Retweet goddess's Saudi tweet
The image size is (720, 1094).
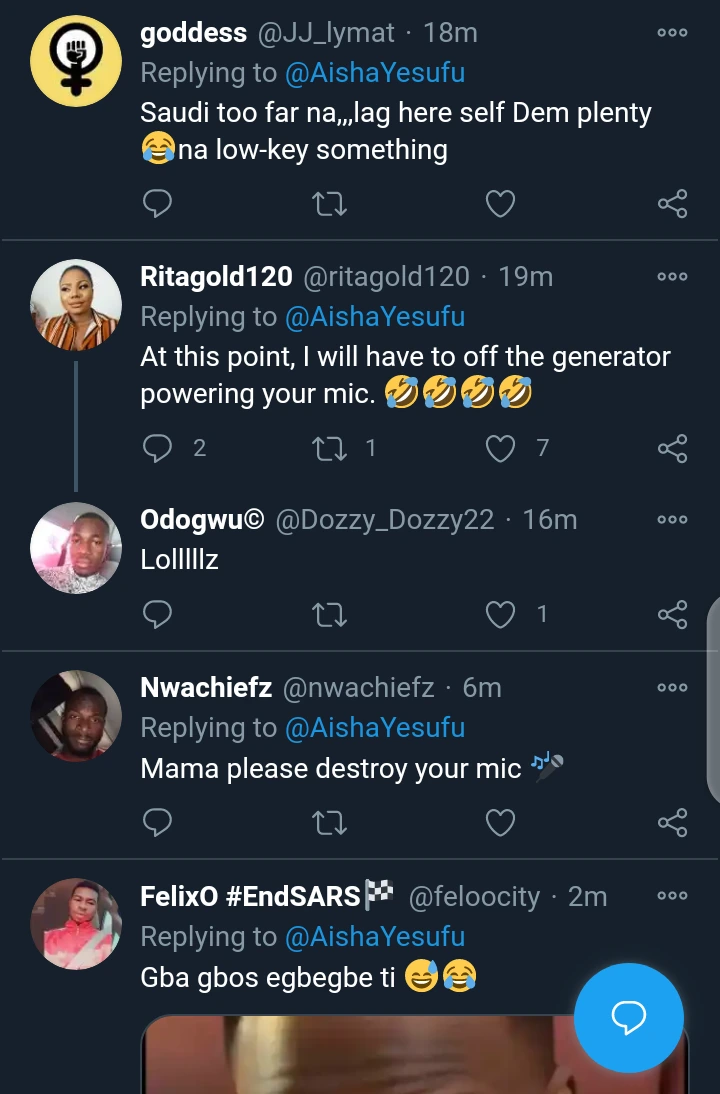coord(329,204)
